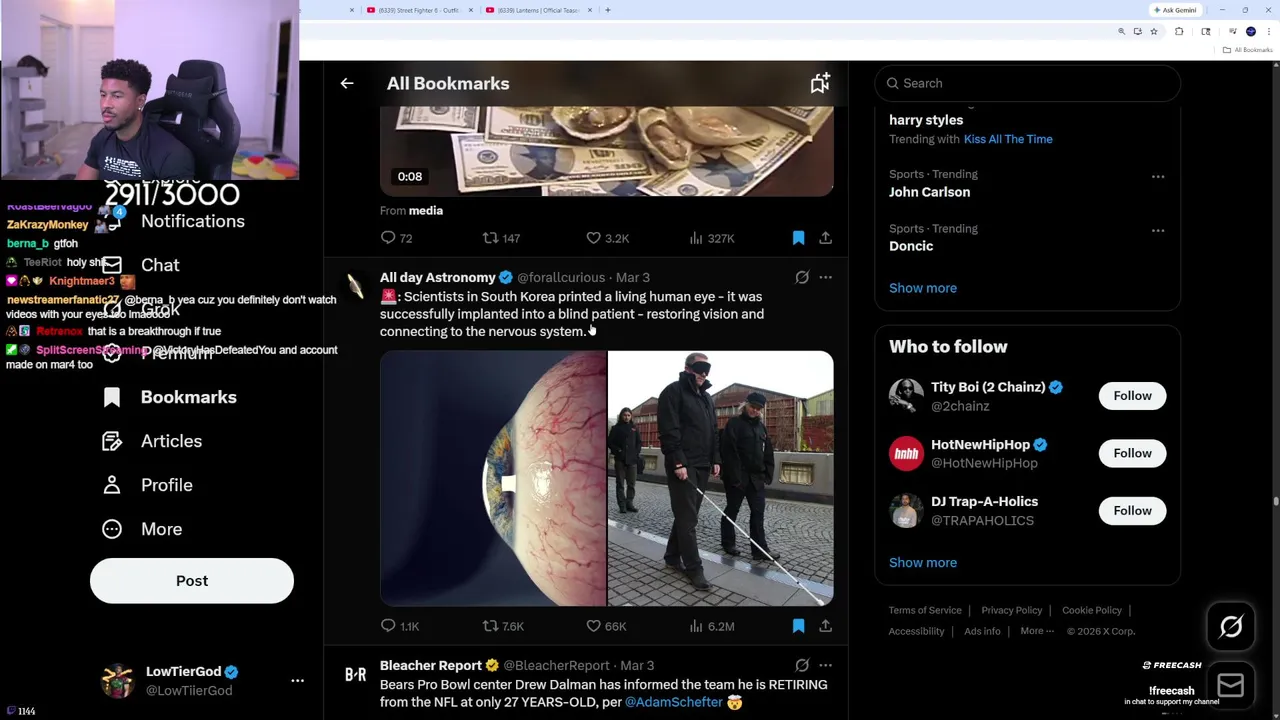Click the All day Astronomy avatar
Screen dimensions: 1280x720
[355, 287]
